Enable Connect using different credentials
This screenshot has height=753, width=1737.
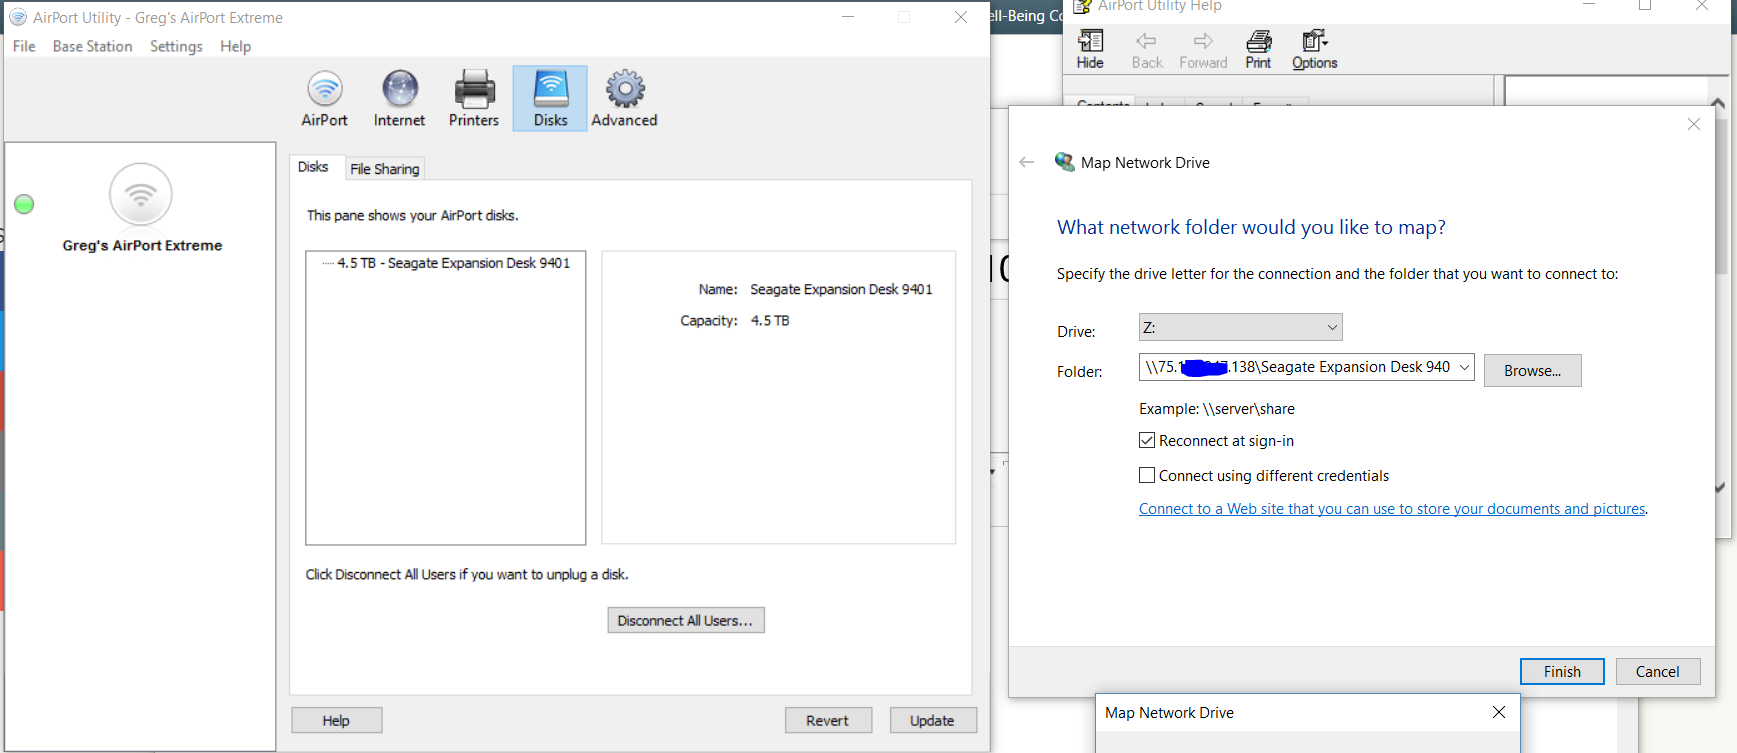pyautogui.click(x=1147, y=475)
